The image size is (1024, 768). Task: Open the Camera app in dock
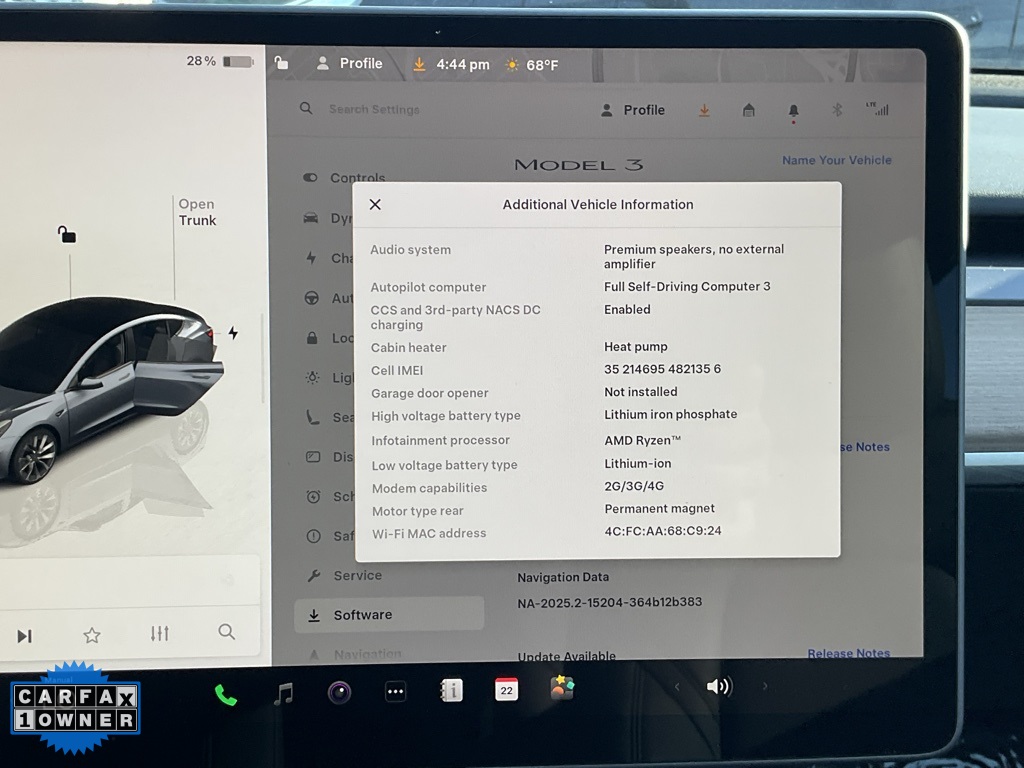(x=340, y=692)
